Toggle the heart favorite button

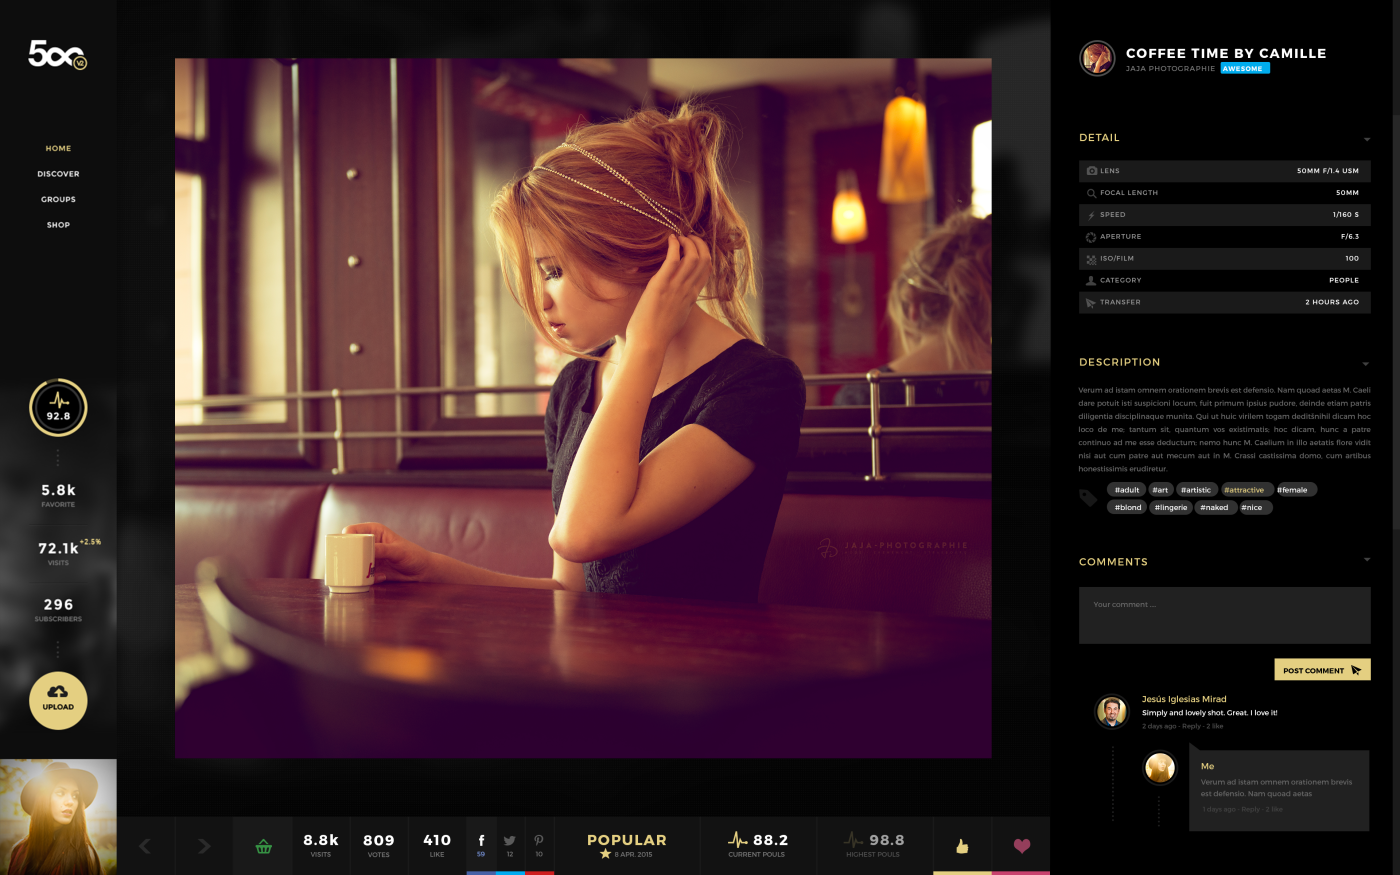(1021, 846)
